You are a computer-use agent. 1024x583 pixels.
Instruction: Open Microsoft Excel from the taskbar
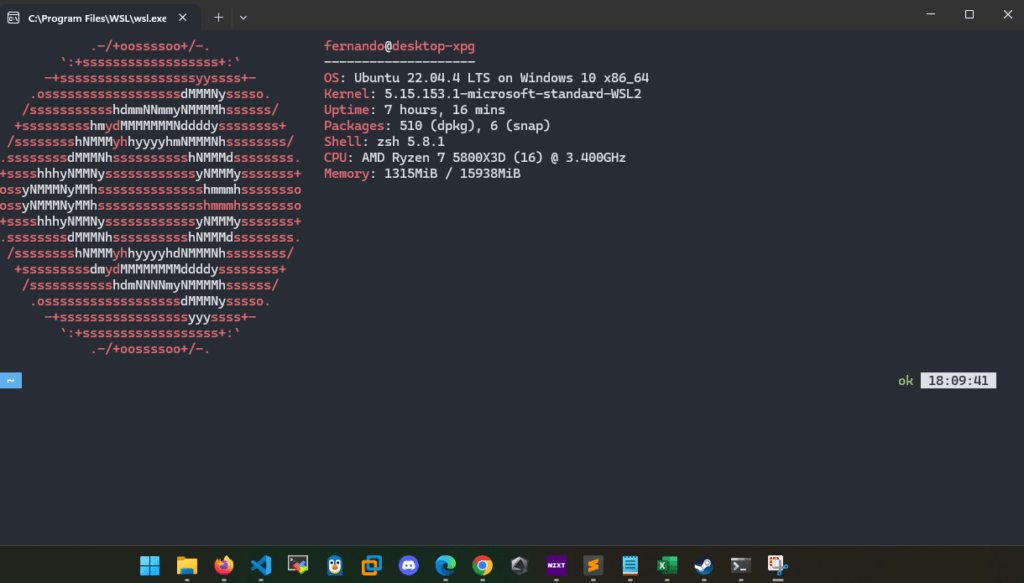point(666,566)
